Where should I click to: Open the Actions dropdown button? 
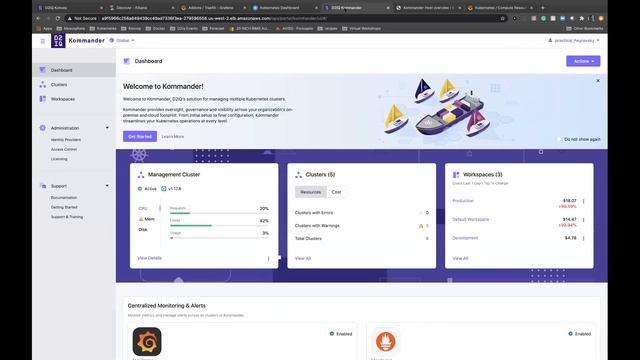tap(583, 61)
